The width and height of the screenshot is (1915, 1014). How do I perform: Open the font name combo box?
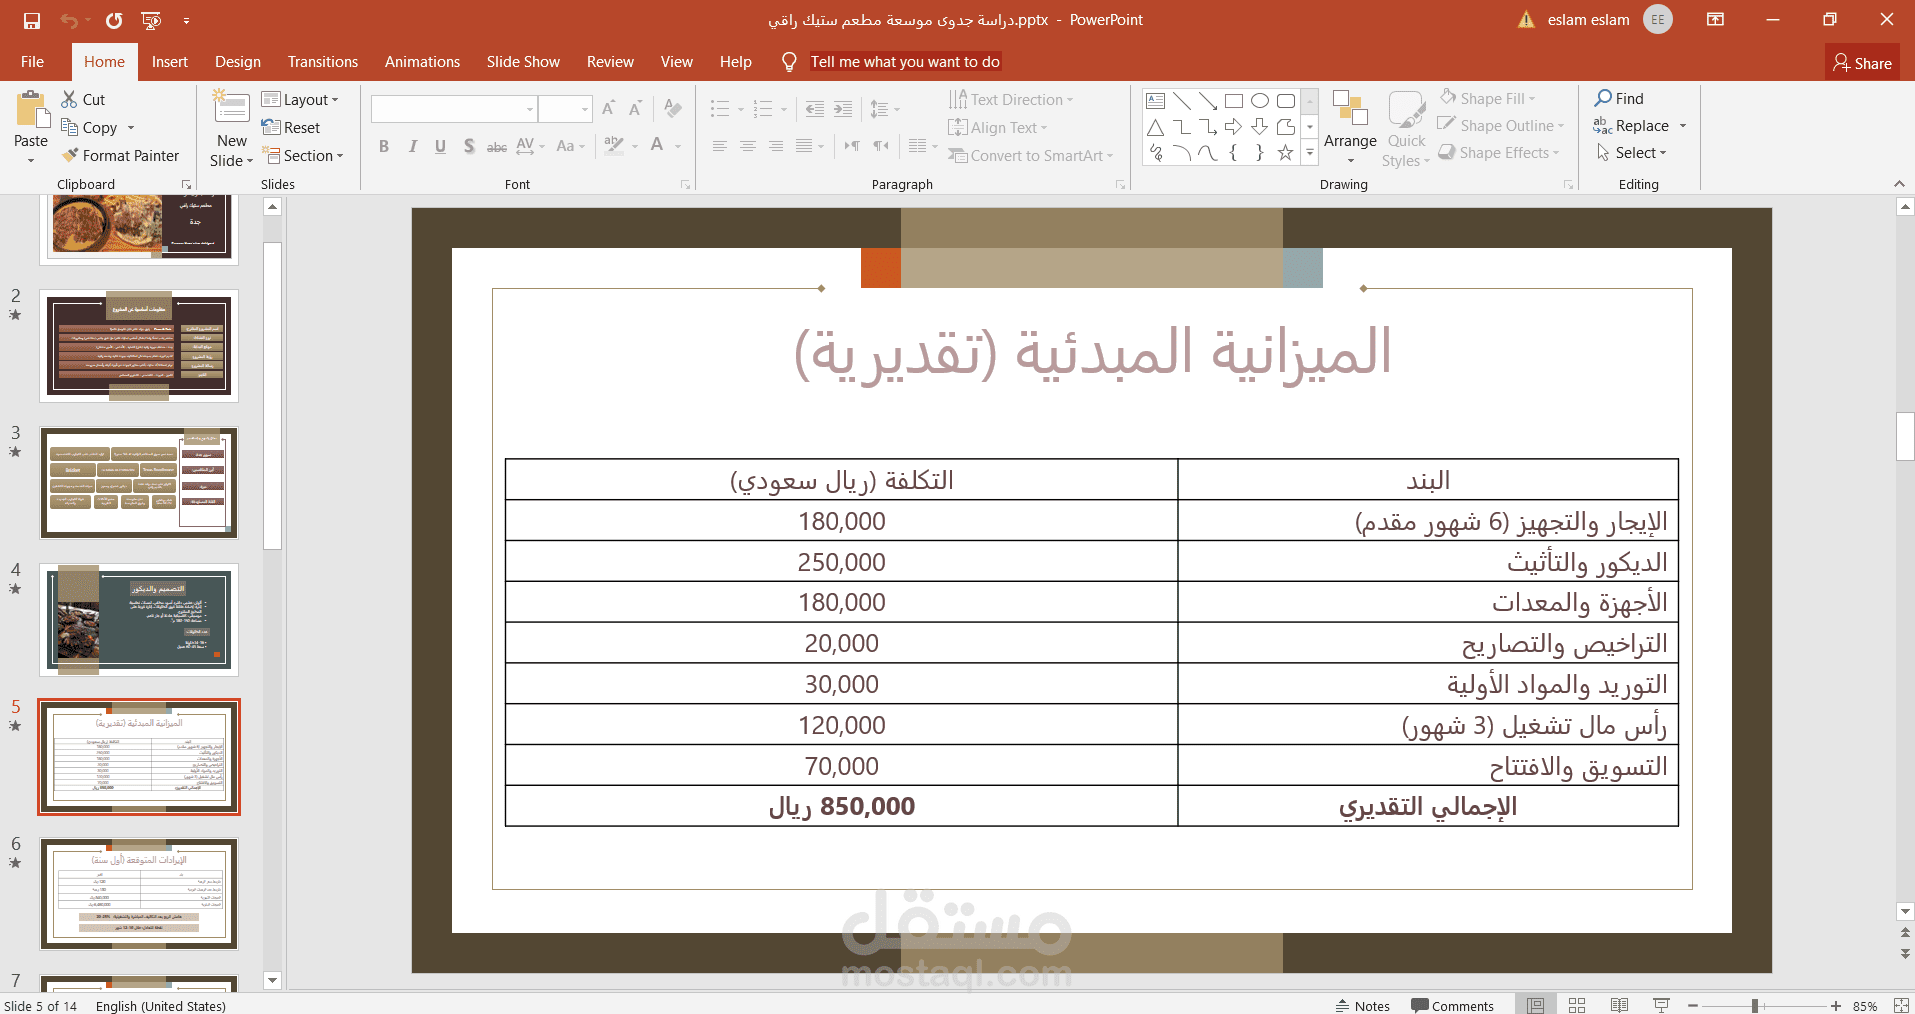pyautogui.click(x=455, y=109)
